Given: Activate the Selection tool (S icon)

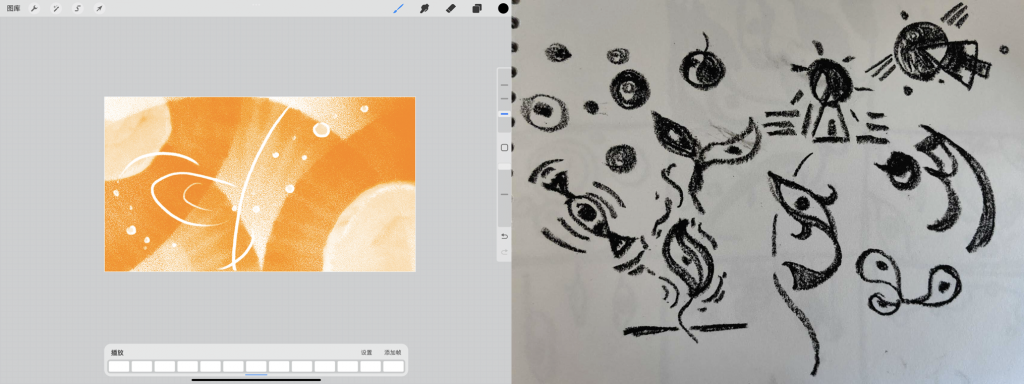Looking at the screenshot, I should pos(78,8).
